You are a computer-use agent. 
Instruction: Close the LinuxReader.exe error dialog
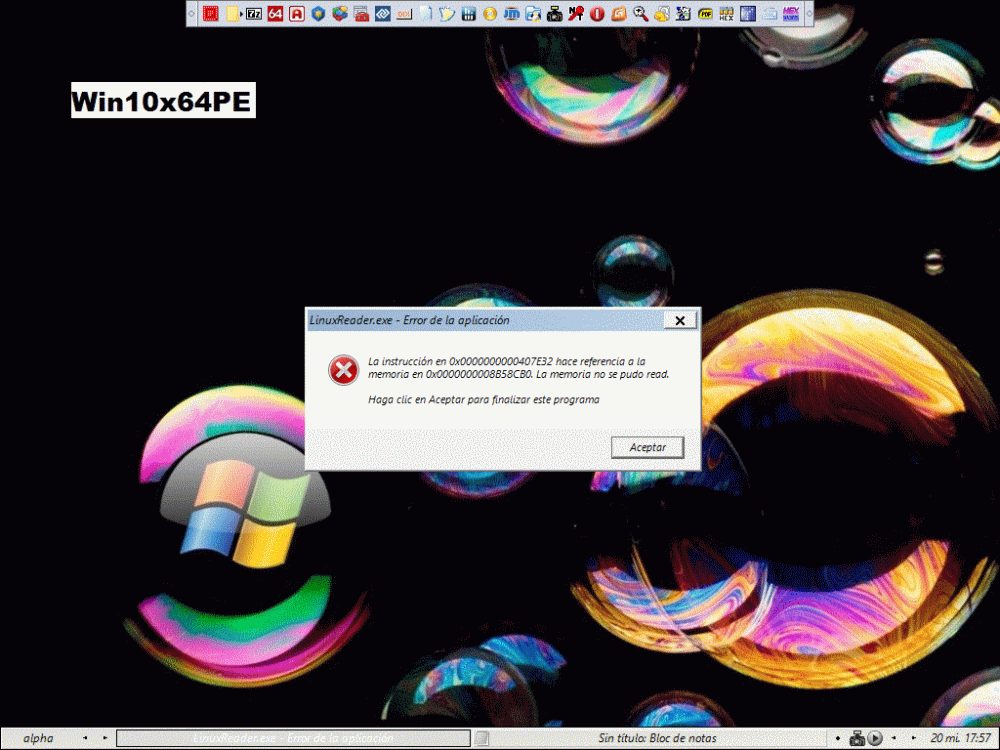[x=679, y=321]
